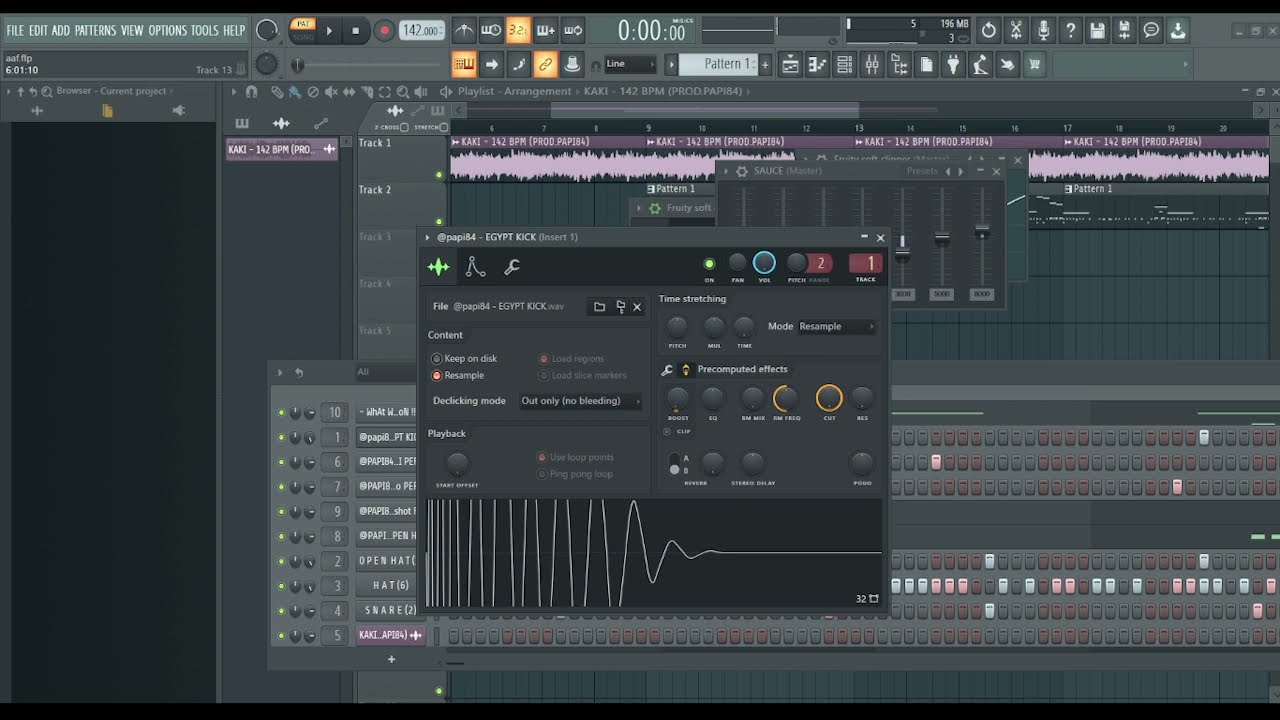The image size is (1280, 720).
Task: Select the Playlist paint brush tool
Action: (x=294, y=91)
